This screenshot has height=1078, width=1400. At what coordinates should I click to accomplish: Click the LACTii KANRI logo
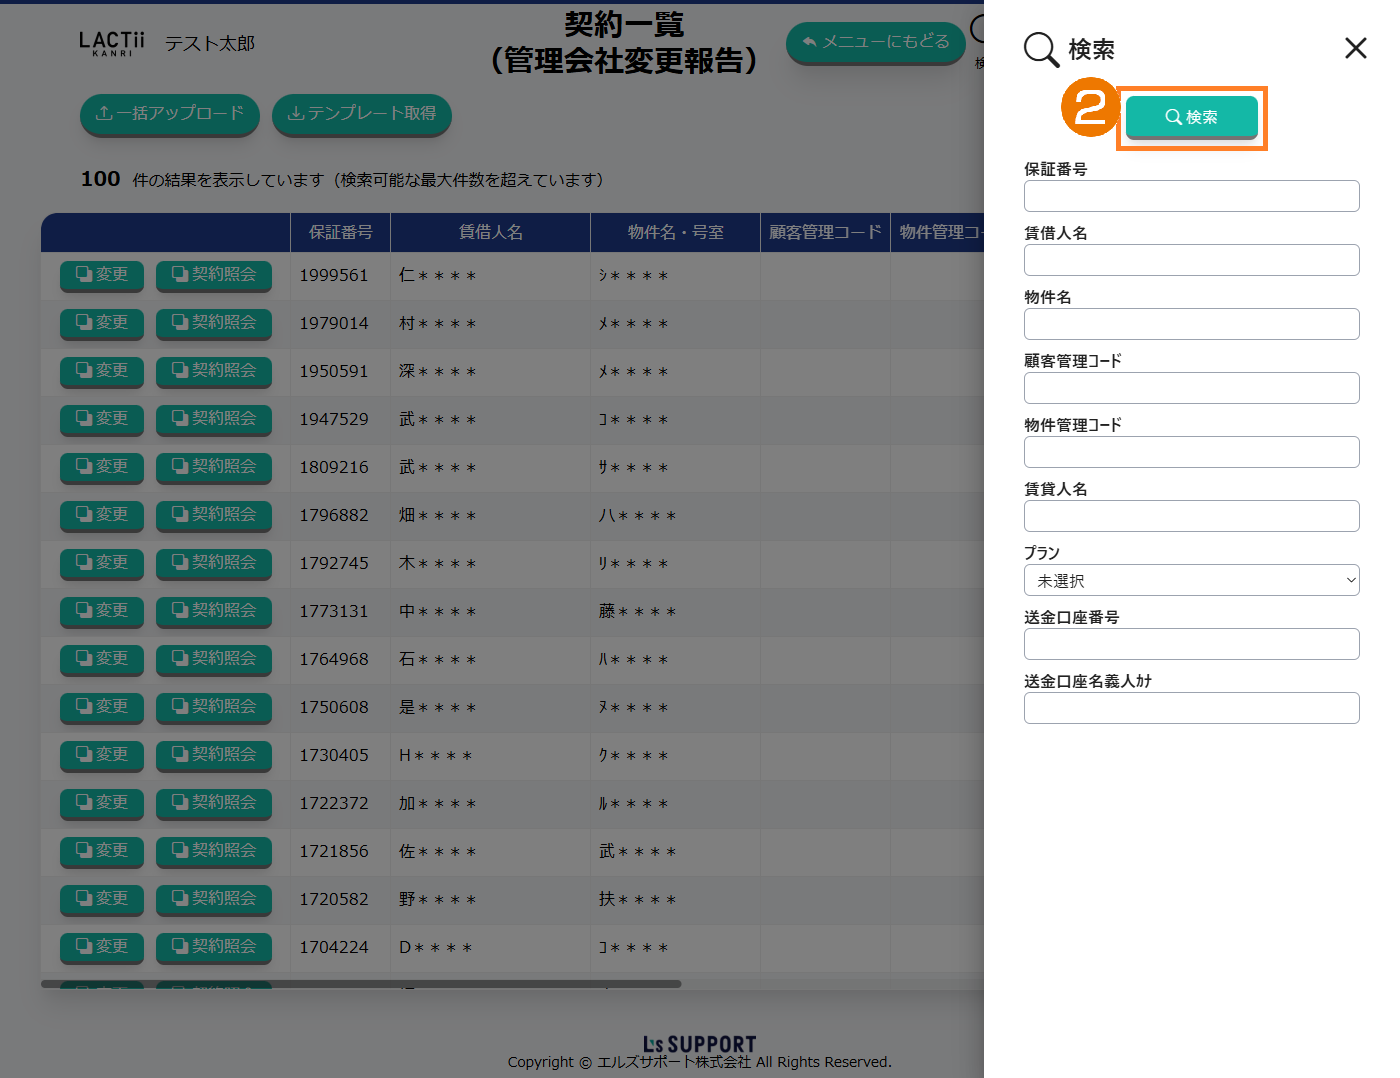coord(112,43)
